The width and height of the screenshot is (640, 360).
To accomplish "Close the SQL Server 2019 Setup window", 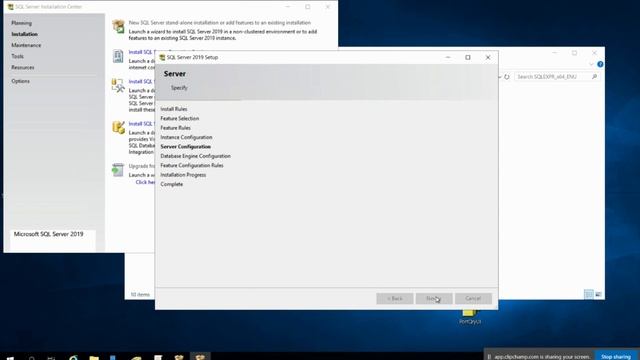I will (488, 58).
